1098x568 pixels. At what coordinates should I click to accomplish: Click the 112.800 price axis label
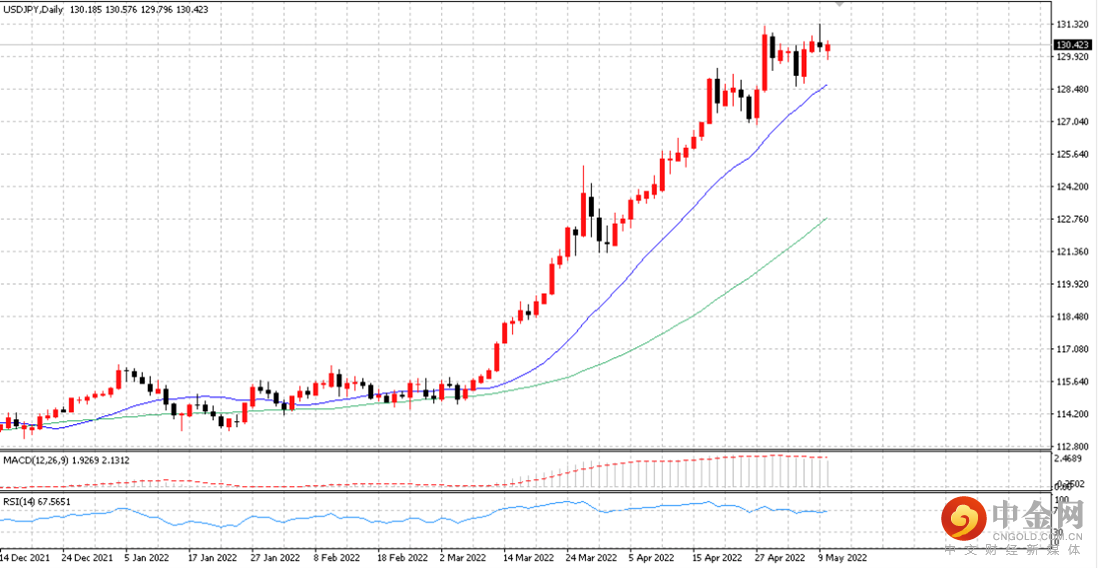click(1071, 446)
